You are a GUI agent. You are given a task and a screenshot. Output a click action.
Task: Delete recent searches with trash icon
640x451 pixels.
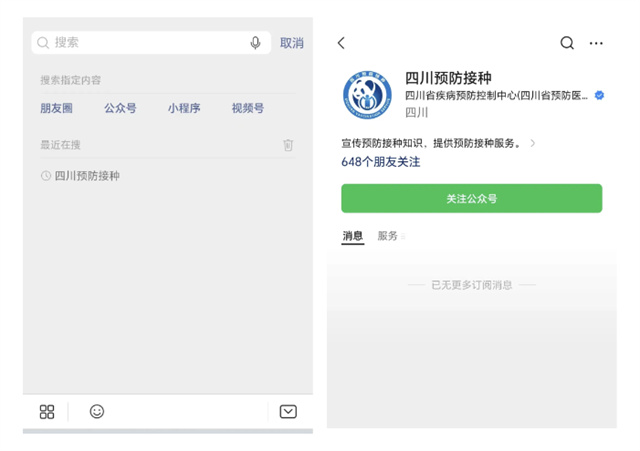(x=288, y=145)
